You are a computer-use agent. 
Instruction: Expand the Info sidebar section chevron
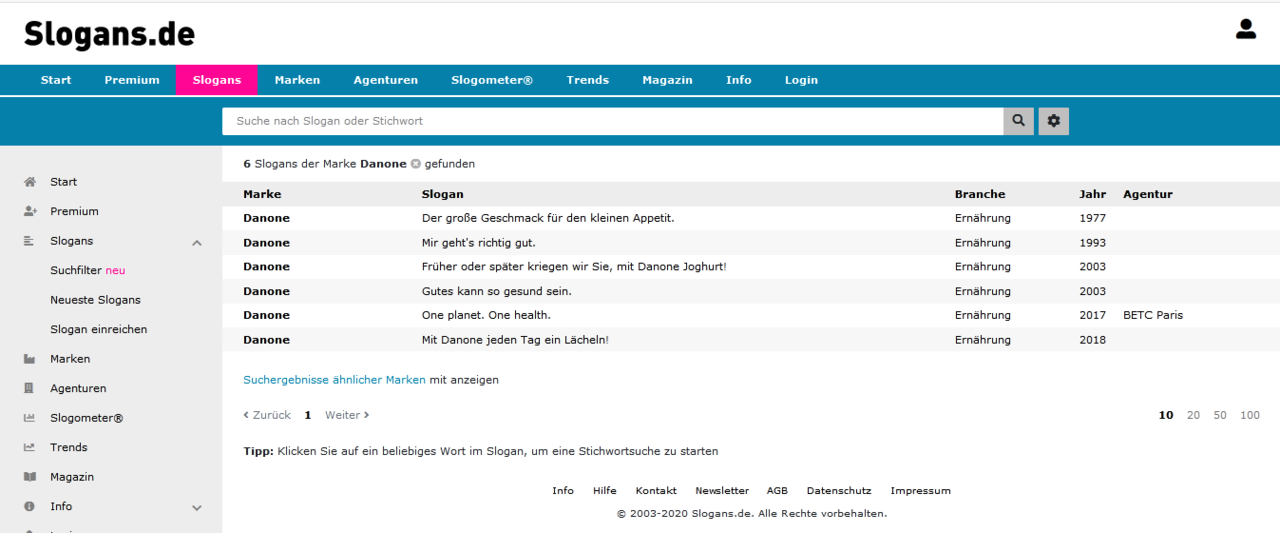(x=196, y=507)
